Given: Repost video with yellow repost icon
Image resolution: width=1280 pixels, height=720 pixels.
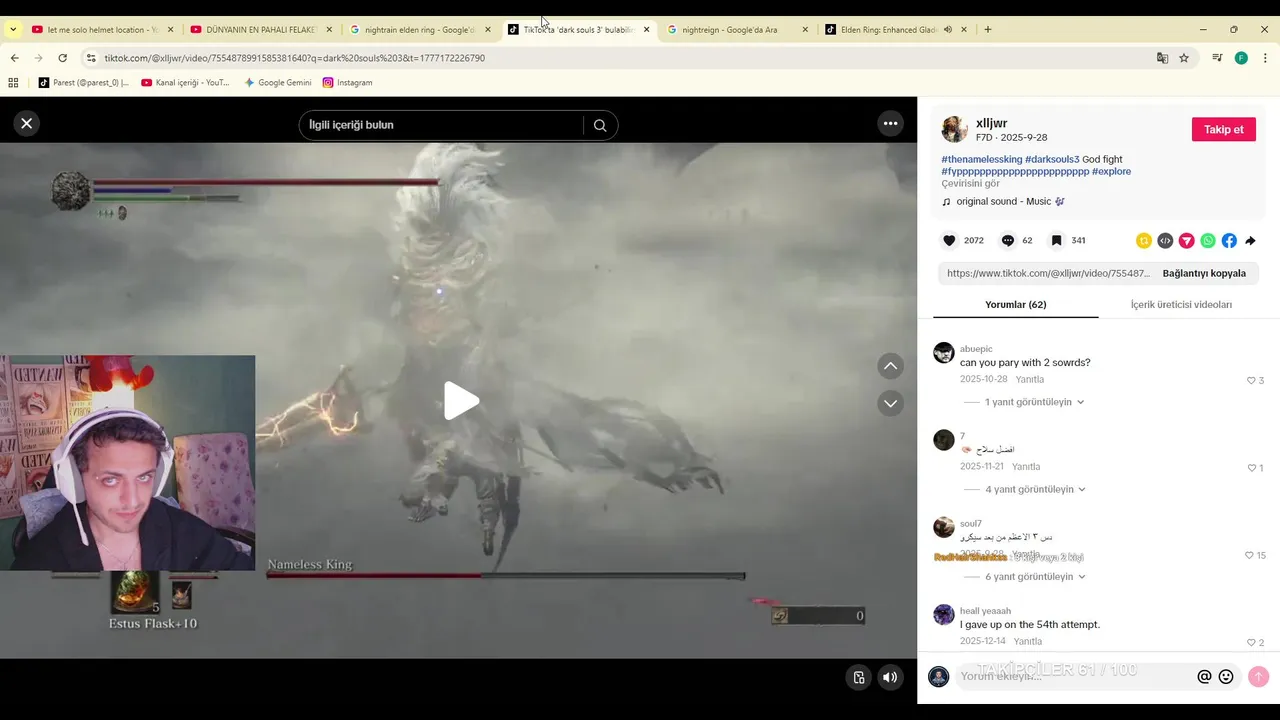Looking at the screenshot, I should pos(1144,240).
